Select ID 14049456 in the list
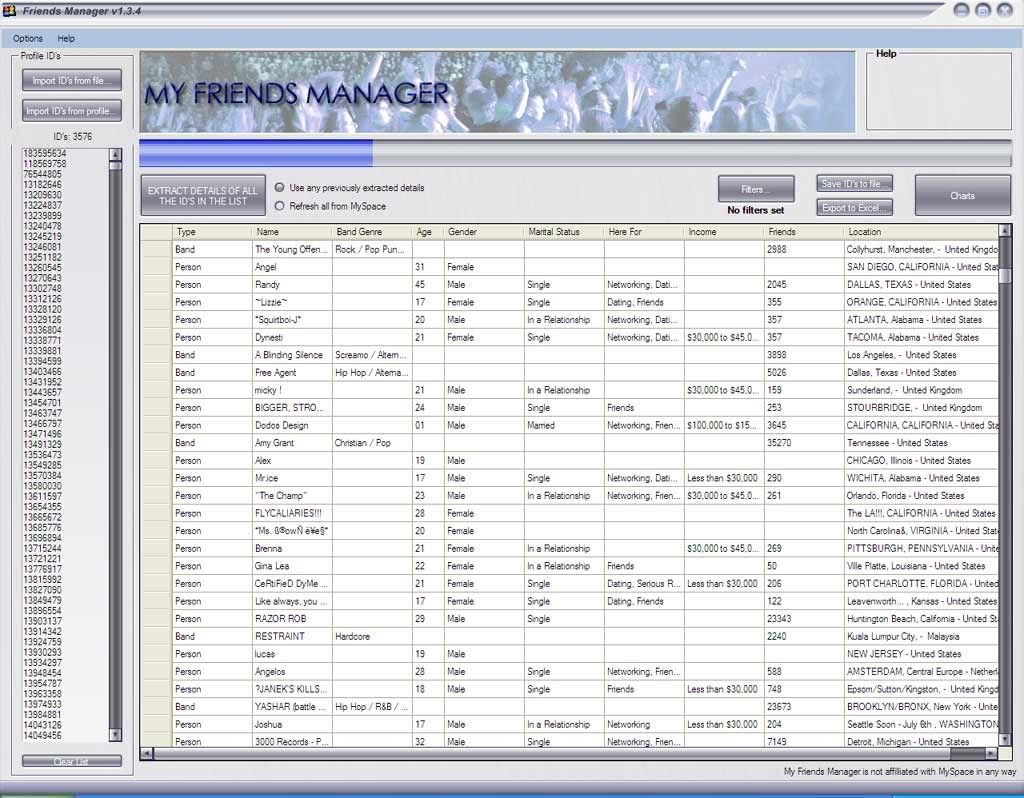This screenshot has width=1024, height=798. tap(42, 735)
